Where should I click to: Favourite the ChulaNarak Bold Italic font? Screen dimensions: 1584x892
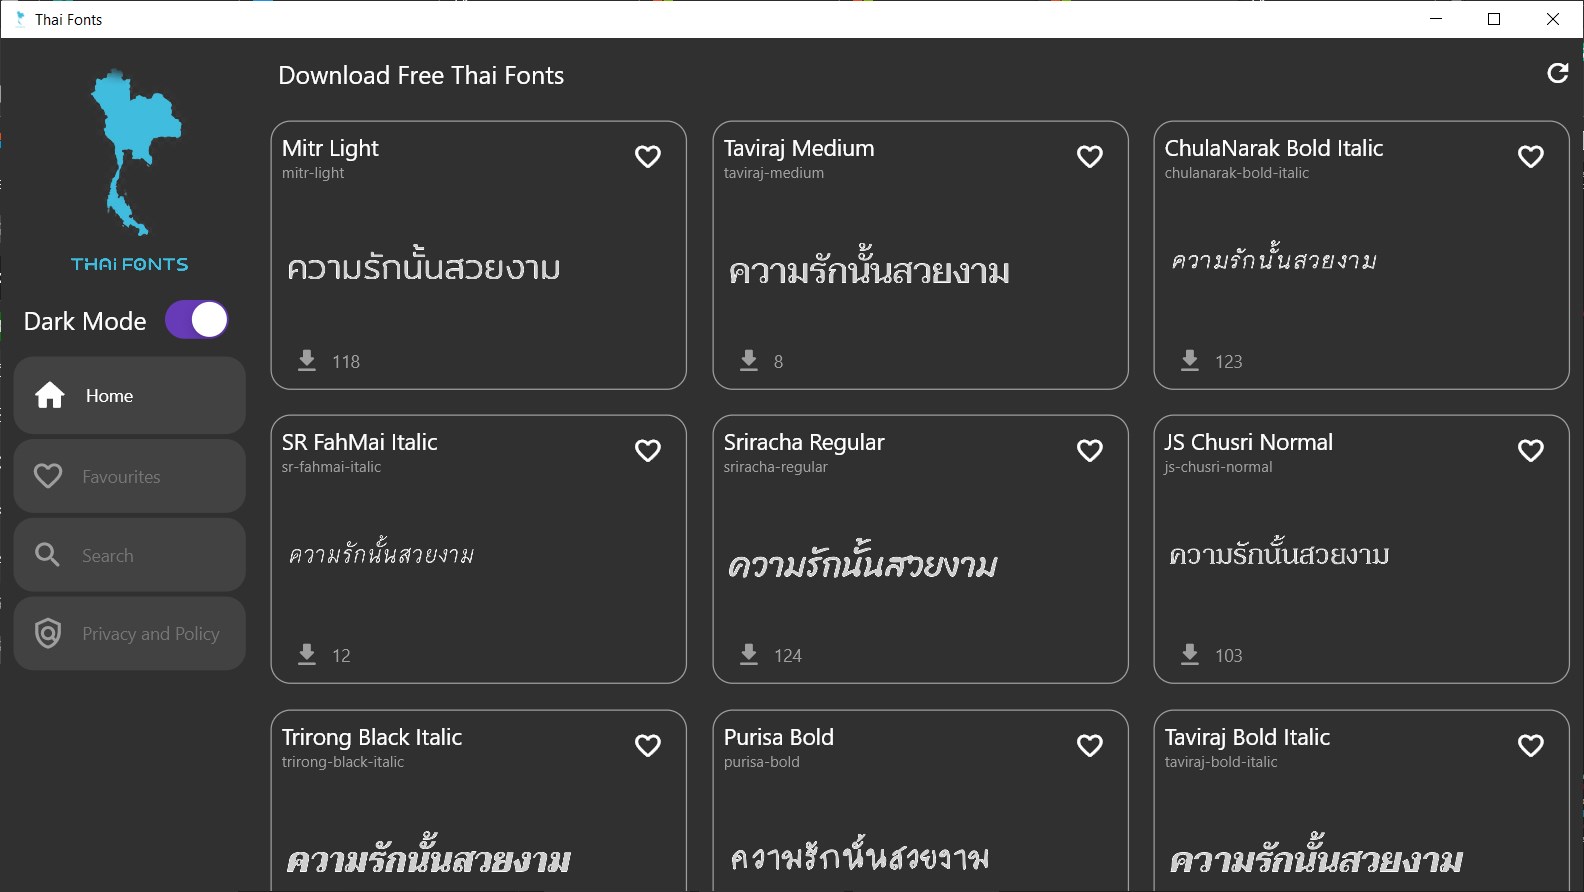tap(1531, 157)
